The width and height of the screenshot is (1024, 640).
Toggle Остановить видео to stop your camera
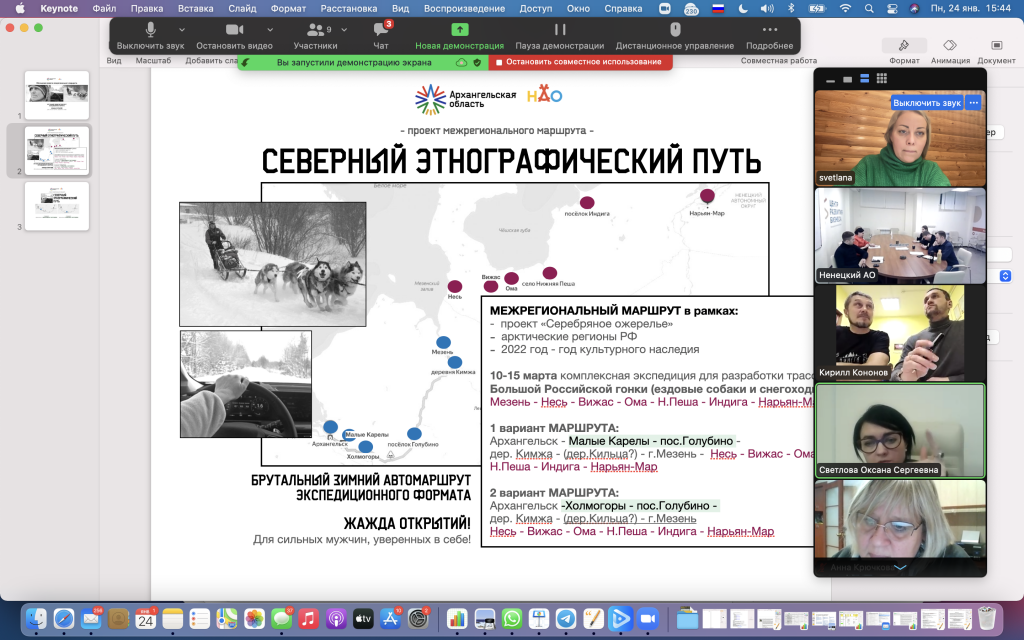234,38
